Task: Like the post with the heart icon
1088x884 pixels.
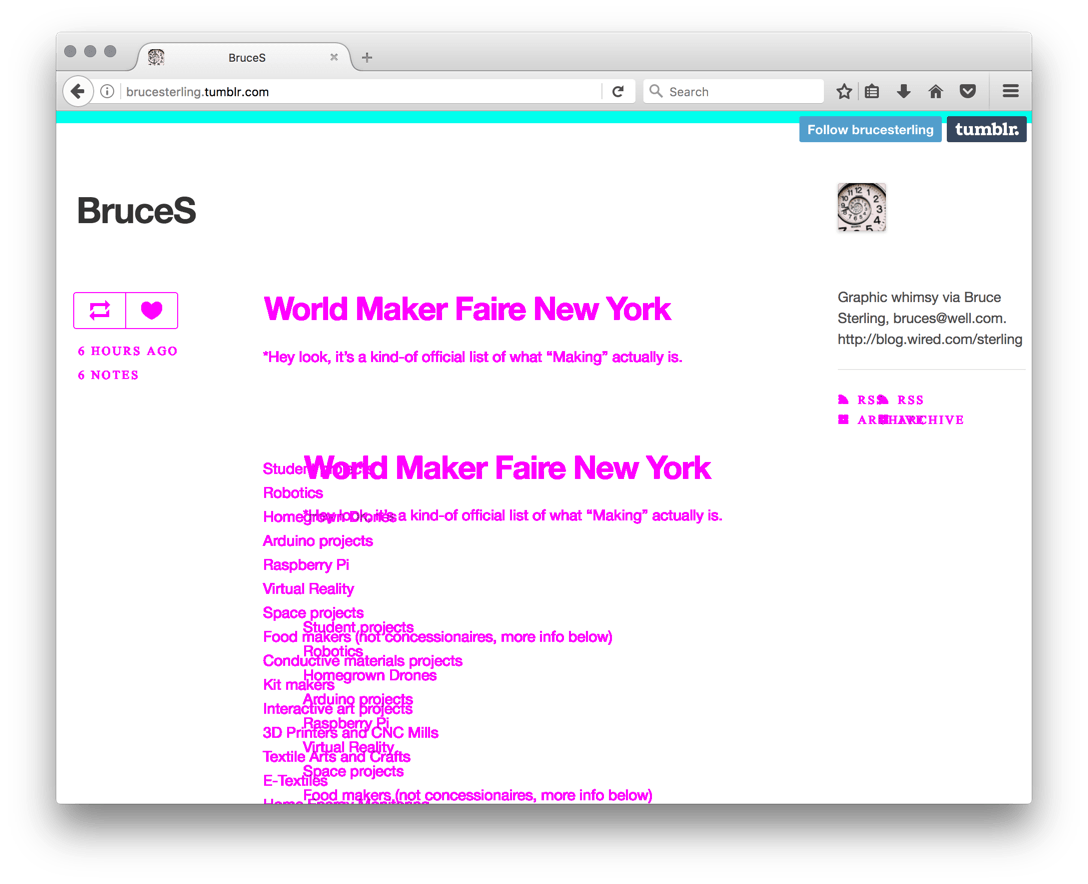Action: tap(151, 310)
